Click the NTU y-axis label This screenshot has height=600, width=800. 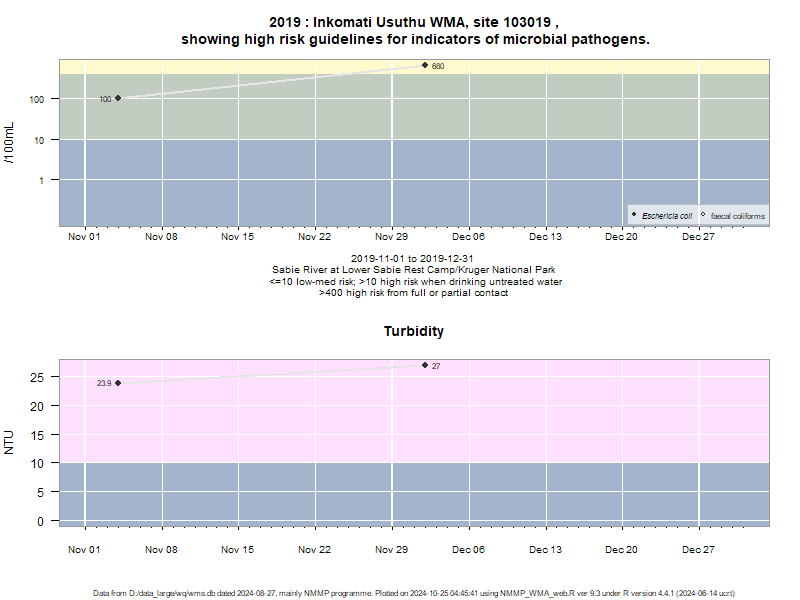pos(9,442)
